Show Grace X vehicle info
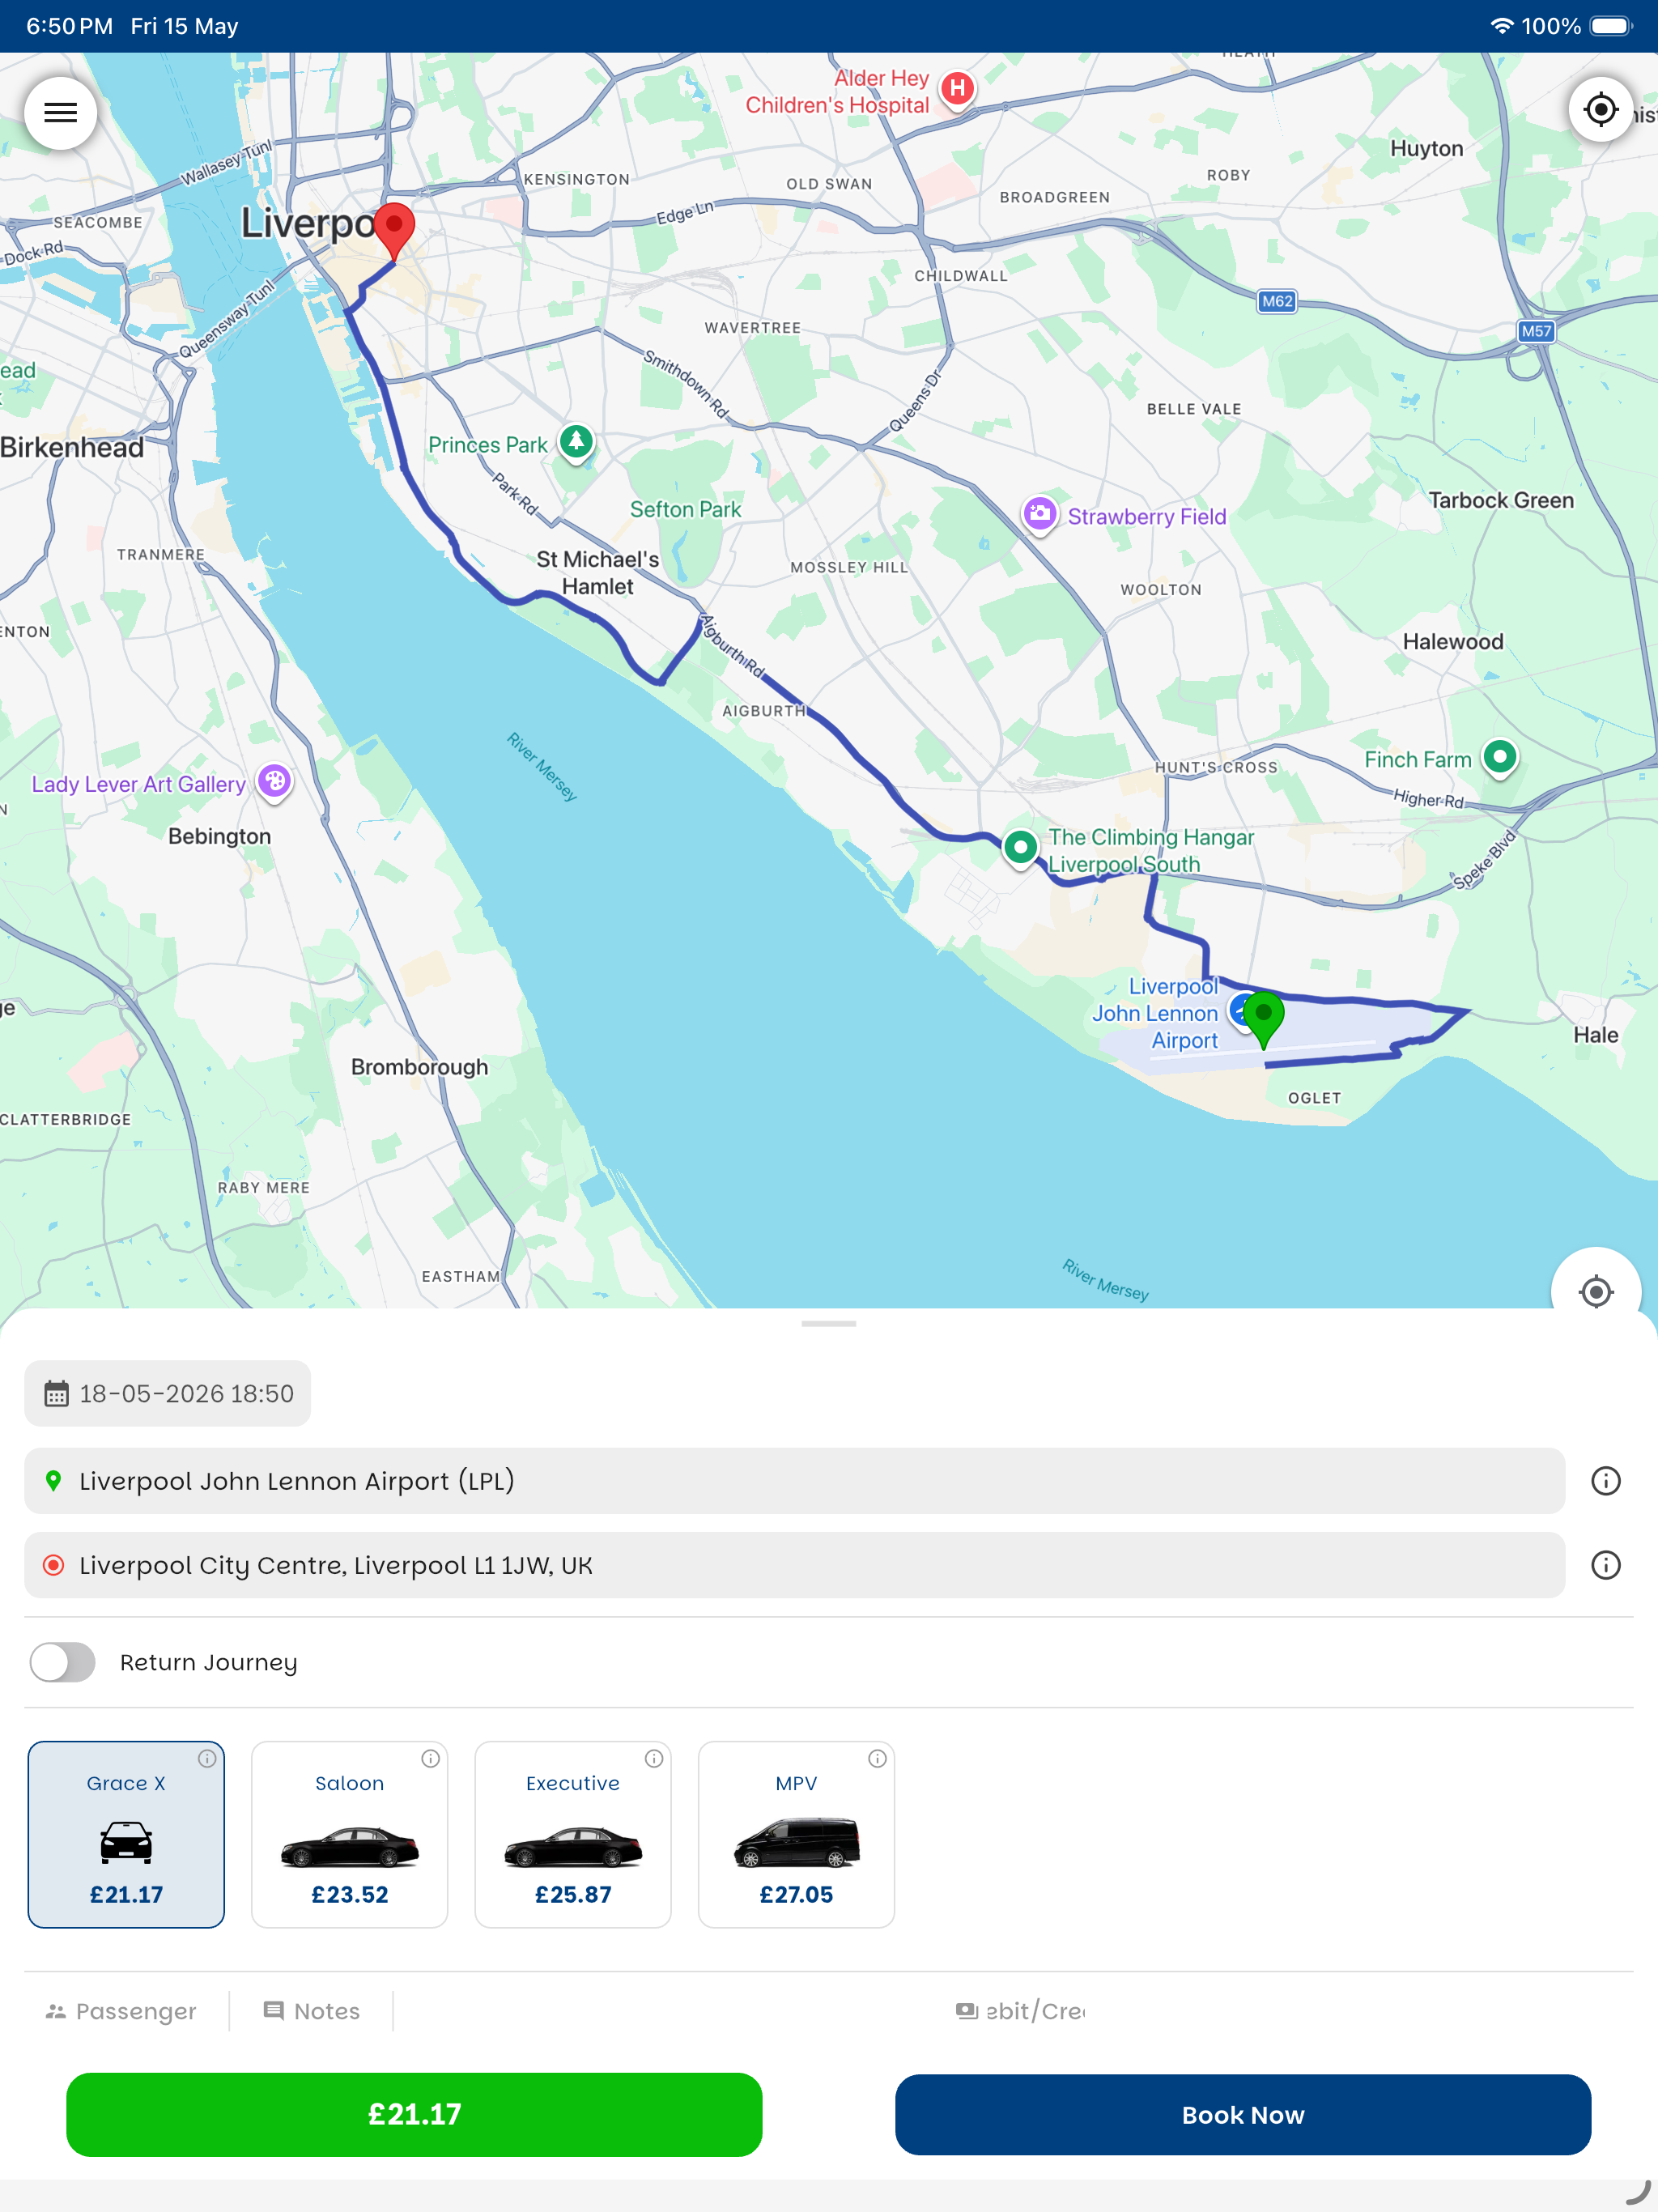Screen dimensions: 1658x2212 click(207, 1759)
